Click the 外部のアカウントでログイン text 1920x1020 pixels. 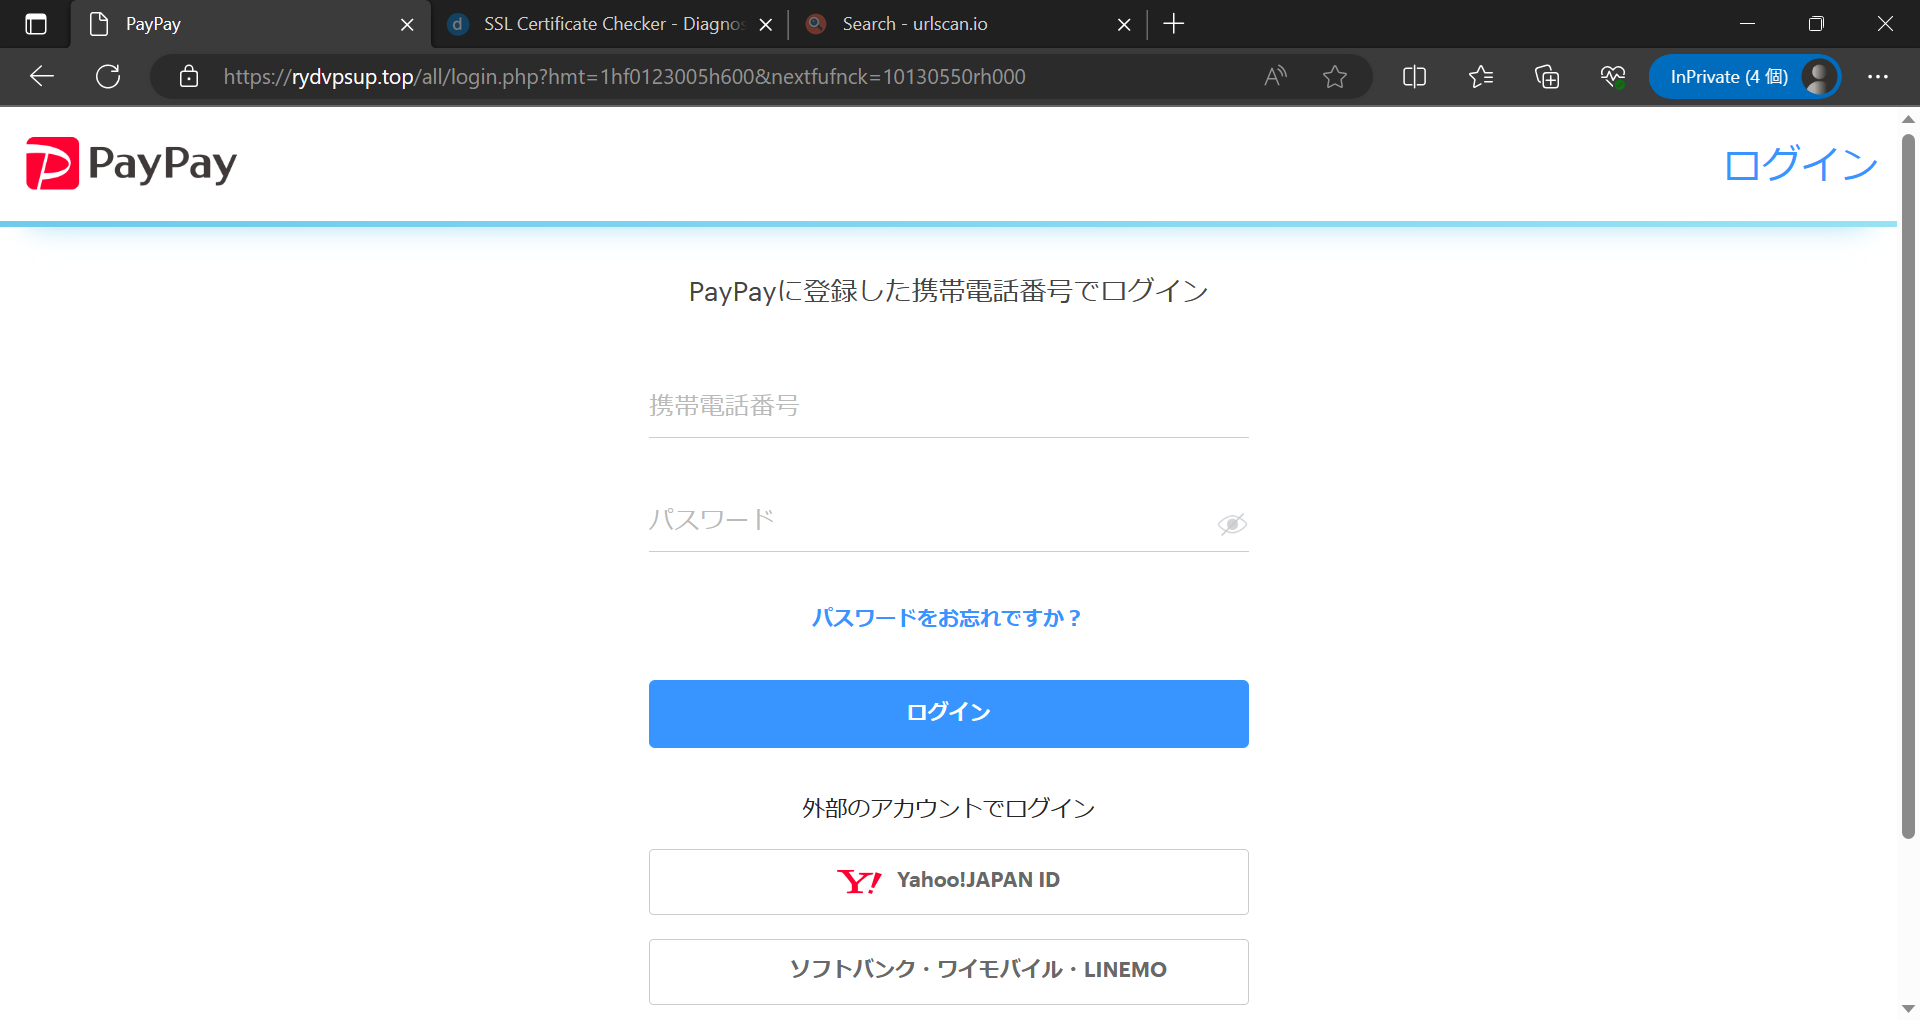(x=948, y=808)
